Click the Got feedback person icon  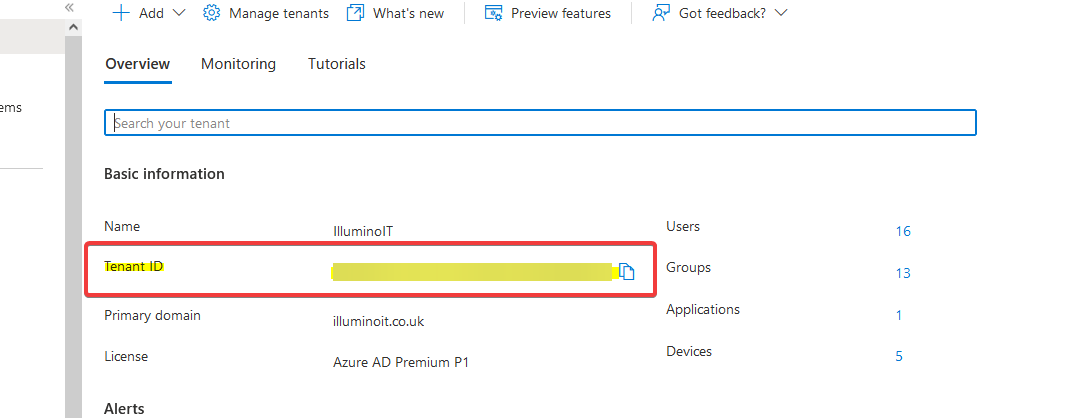coord(660,13)
